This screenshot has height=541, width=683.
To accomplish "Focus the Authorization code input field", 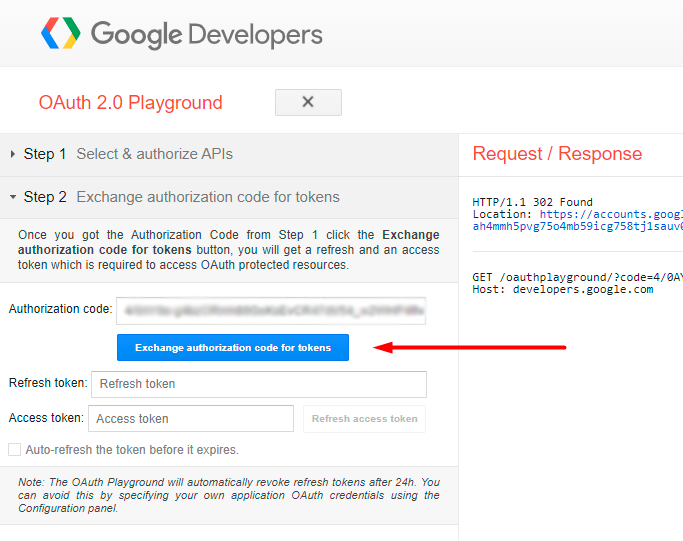I will coord(270,310).
